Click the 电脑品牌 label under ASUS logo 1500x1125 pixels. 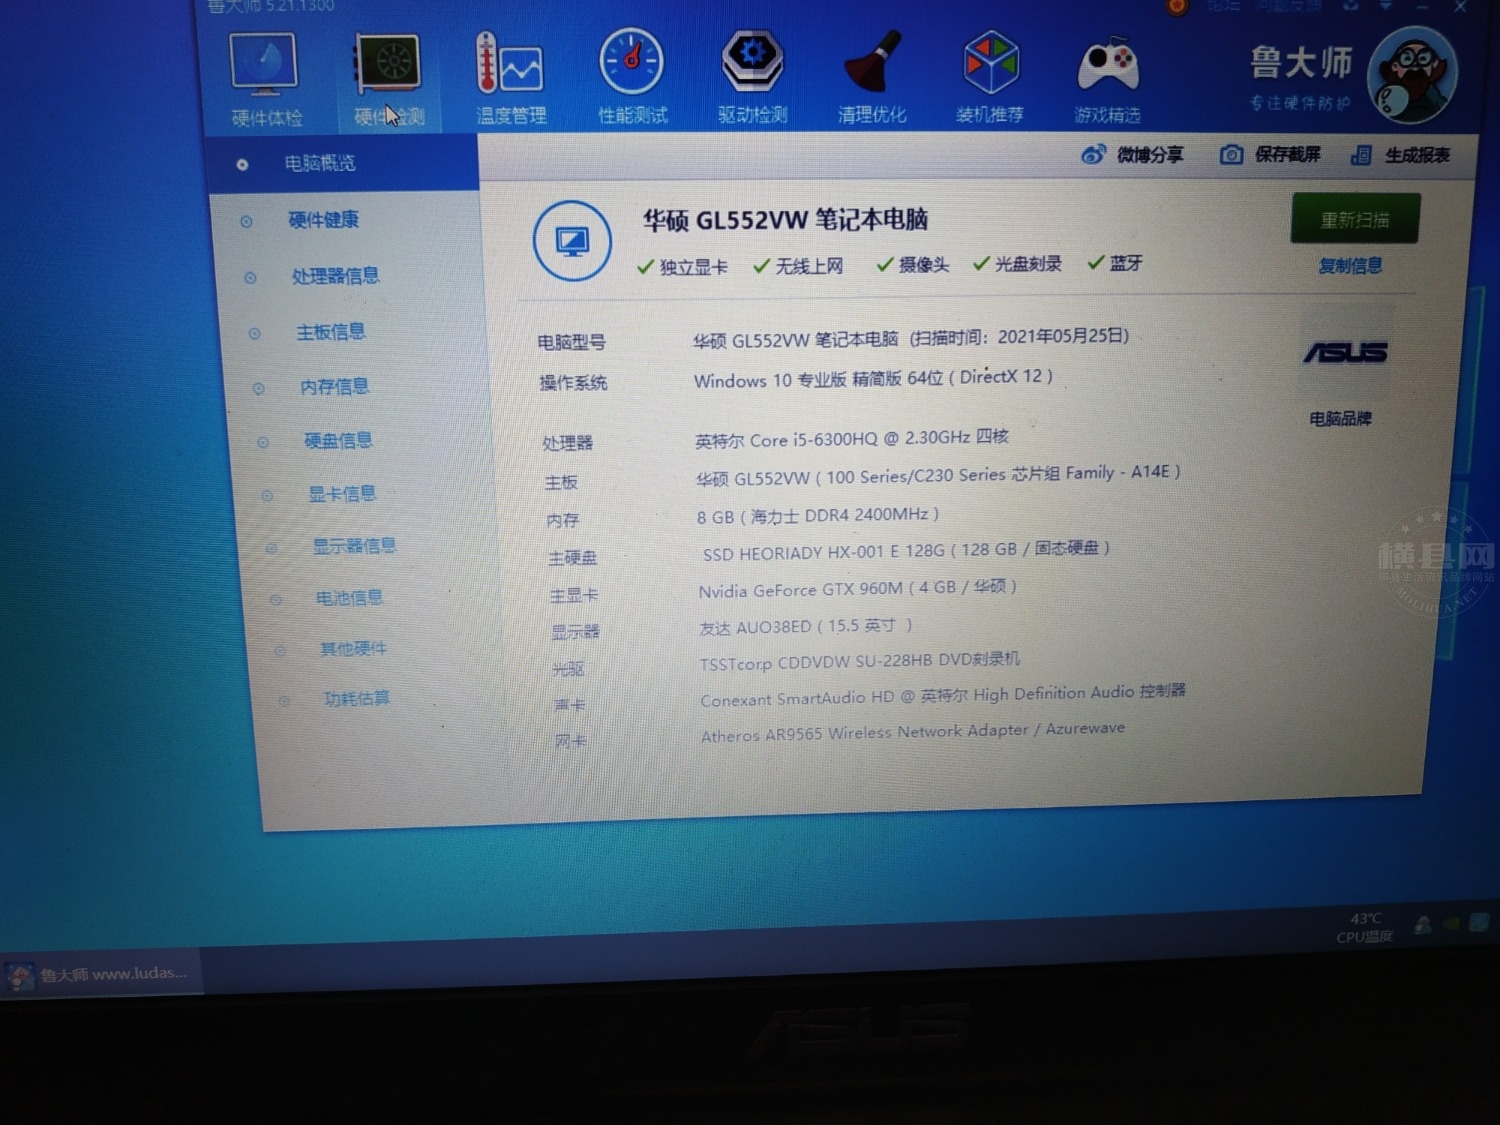click(x=1340, y=419)
